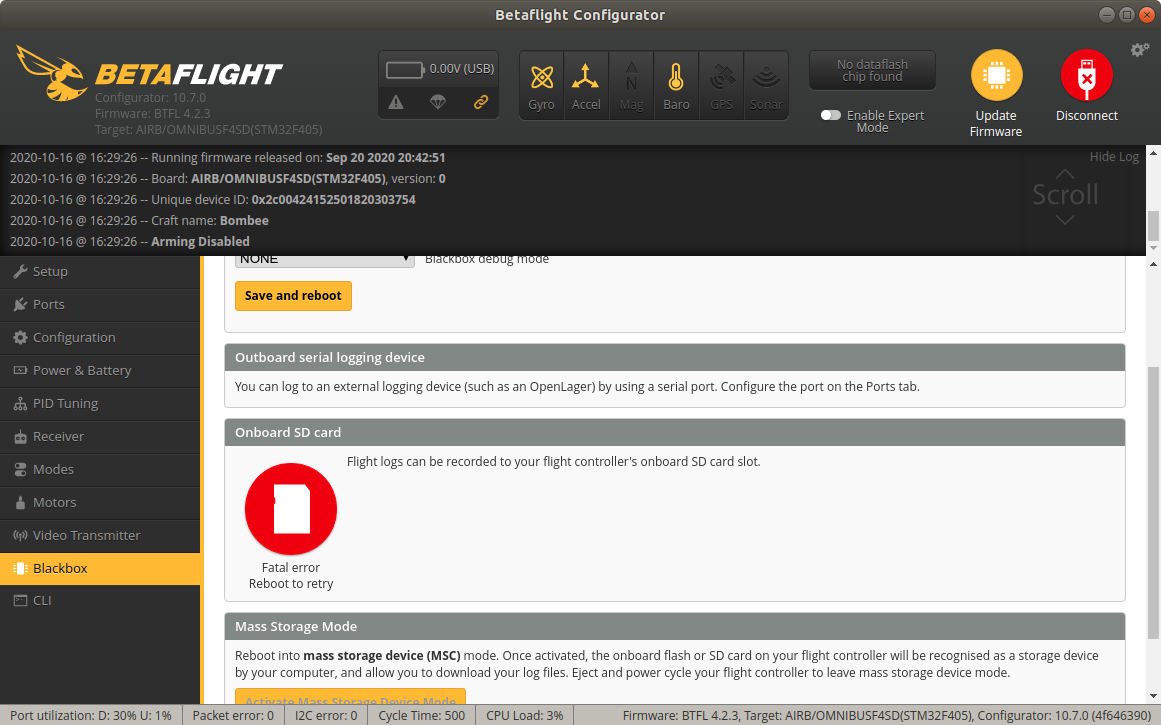This screenshot has height=725, width=1161.
Task: Select the Blackbox tab
Action: [x=100, y=569]
